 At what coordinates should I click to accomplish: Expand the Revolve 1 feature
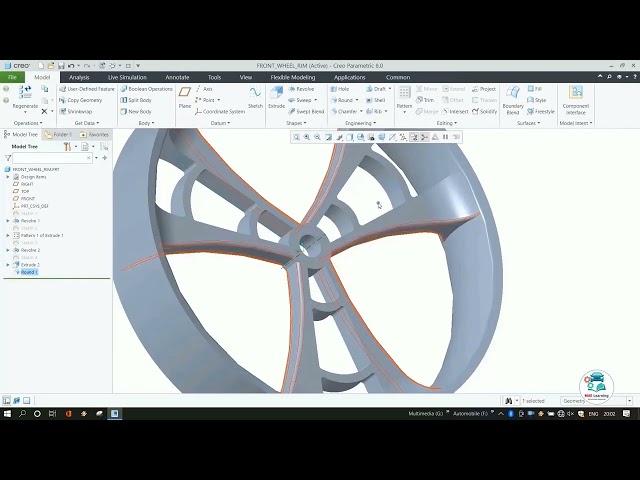coord(8,221)
